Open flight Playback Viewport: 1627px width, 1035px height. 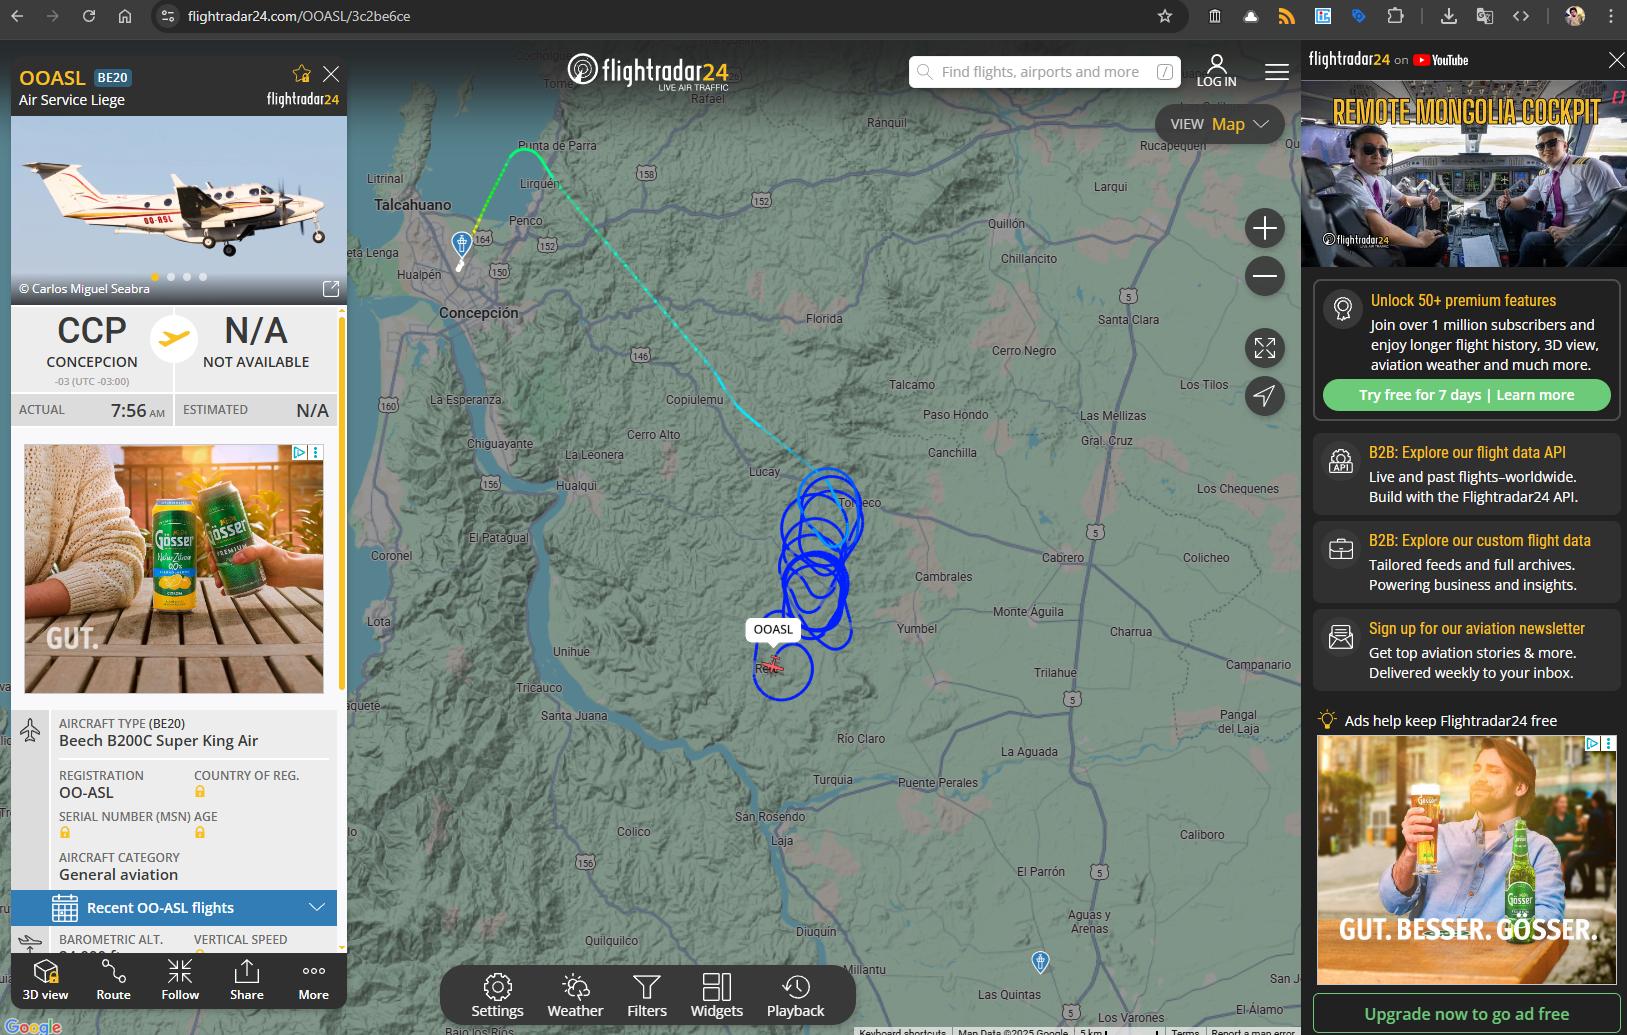pos(796,996)
